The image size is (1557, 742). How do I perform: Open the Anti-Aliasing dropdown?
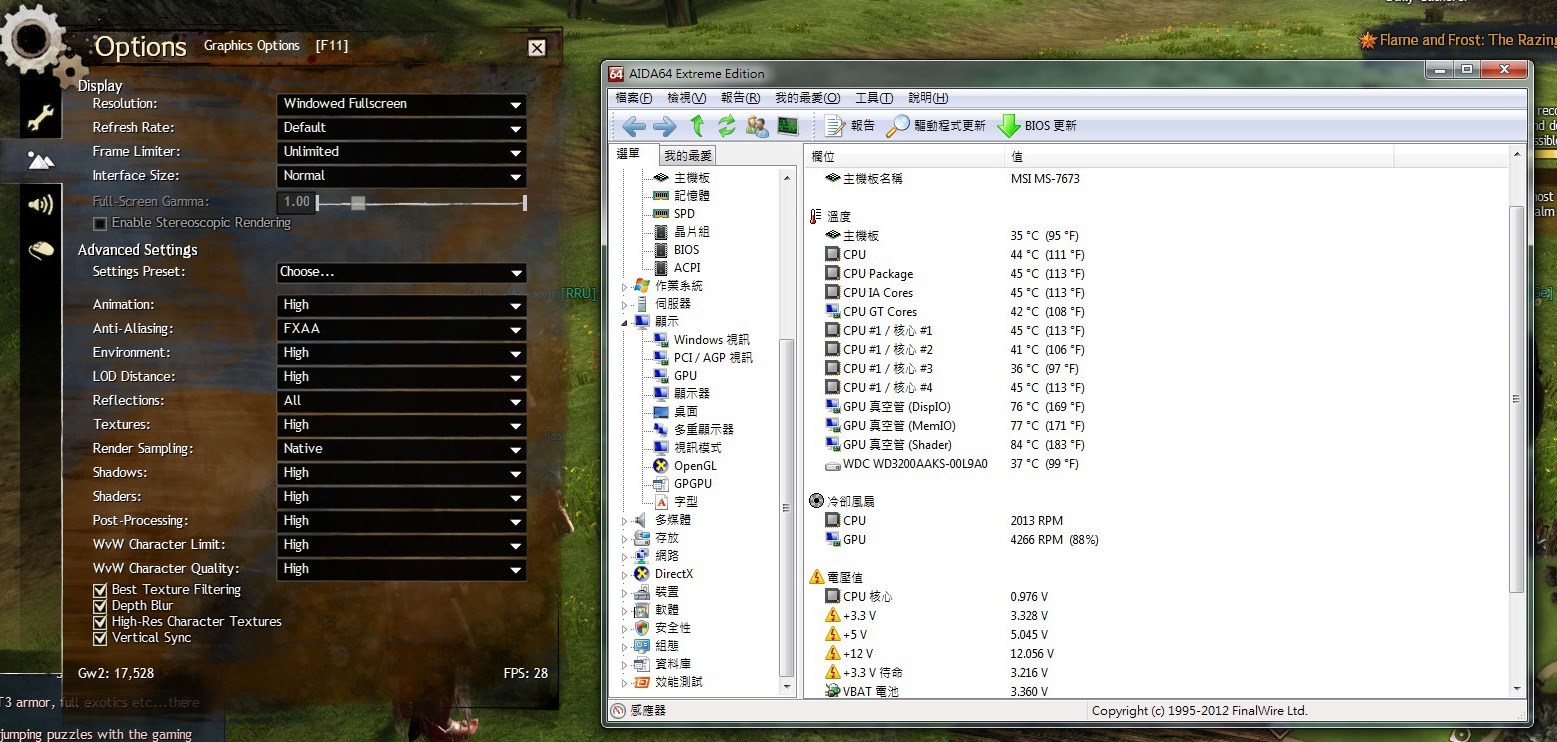[402, 329]
